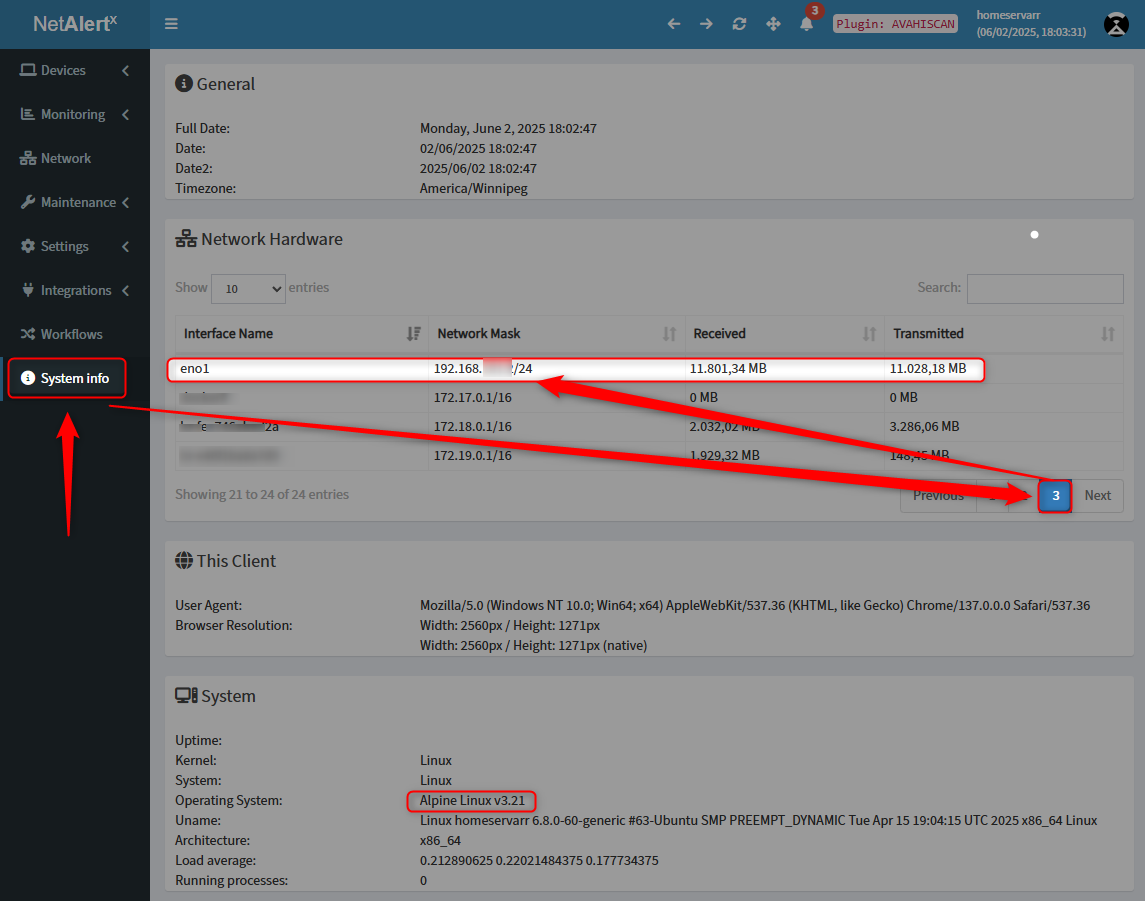Open the Show entries dropdown

point(248,289)
